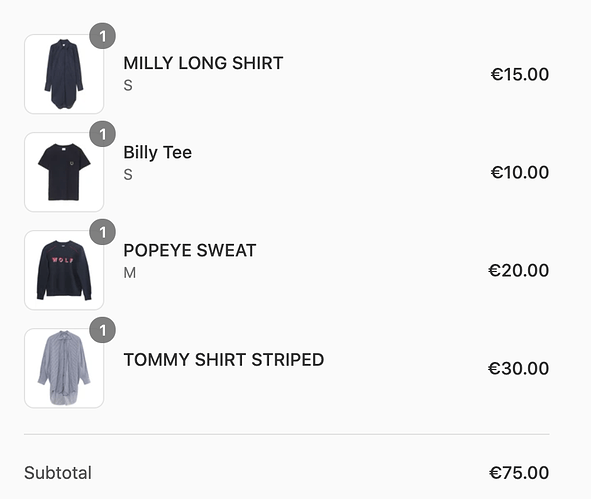Click the Billy Tee product thumbnail
The height and width of the screenshot is (499, 591).
[64, 172]
